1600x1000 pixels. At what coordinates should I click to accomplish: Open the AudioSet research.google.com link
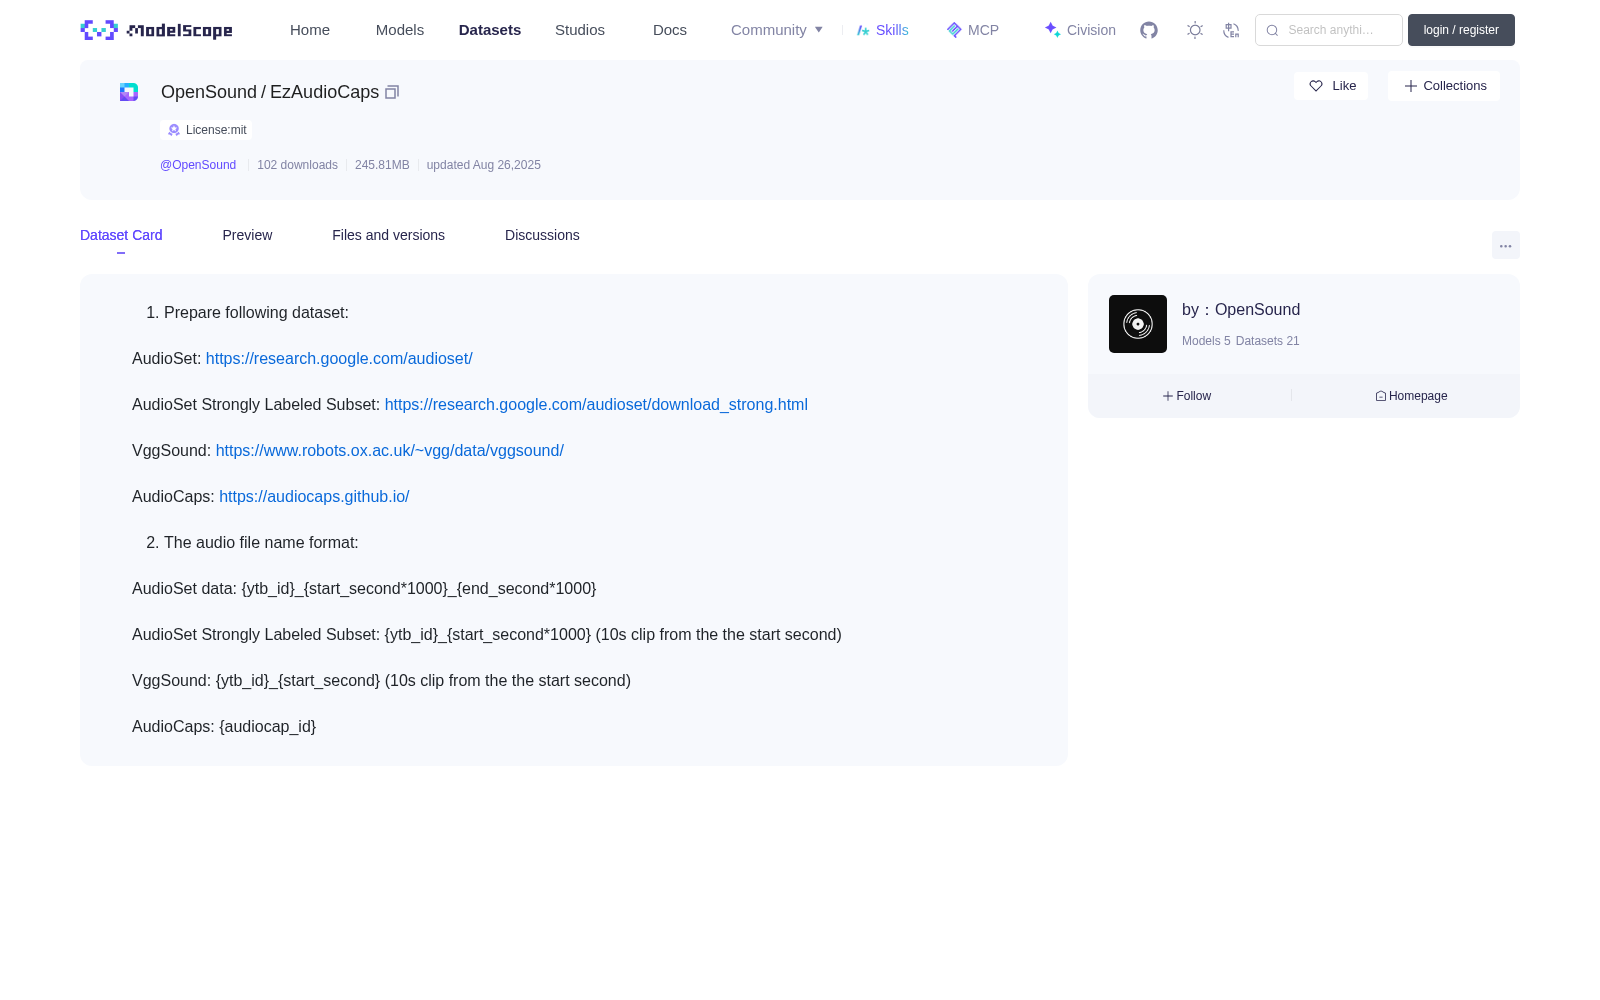pos(339,358)
